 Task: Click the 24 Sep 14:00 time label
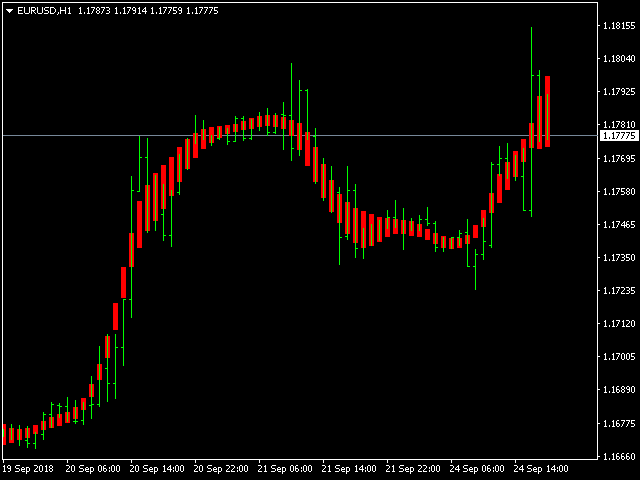541,469
